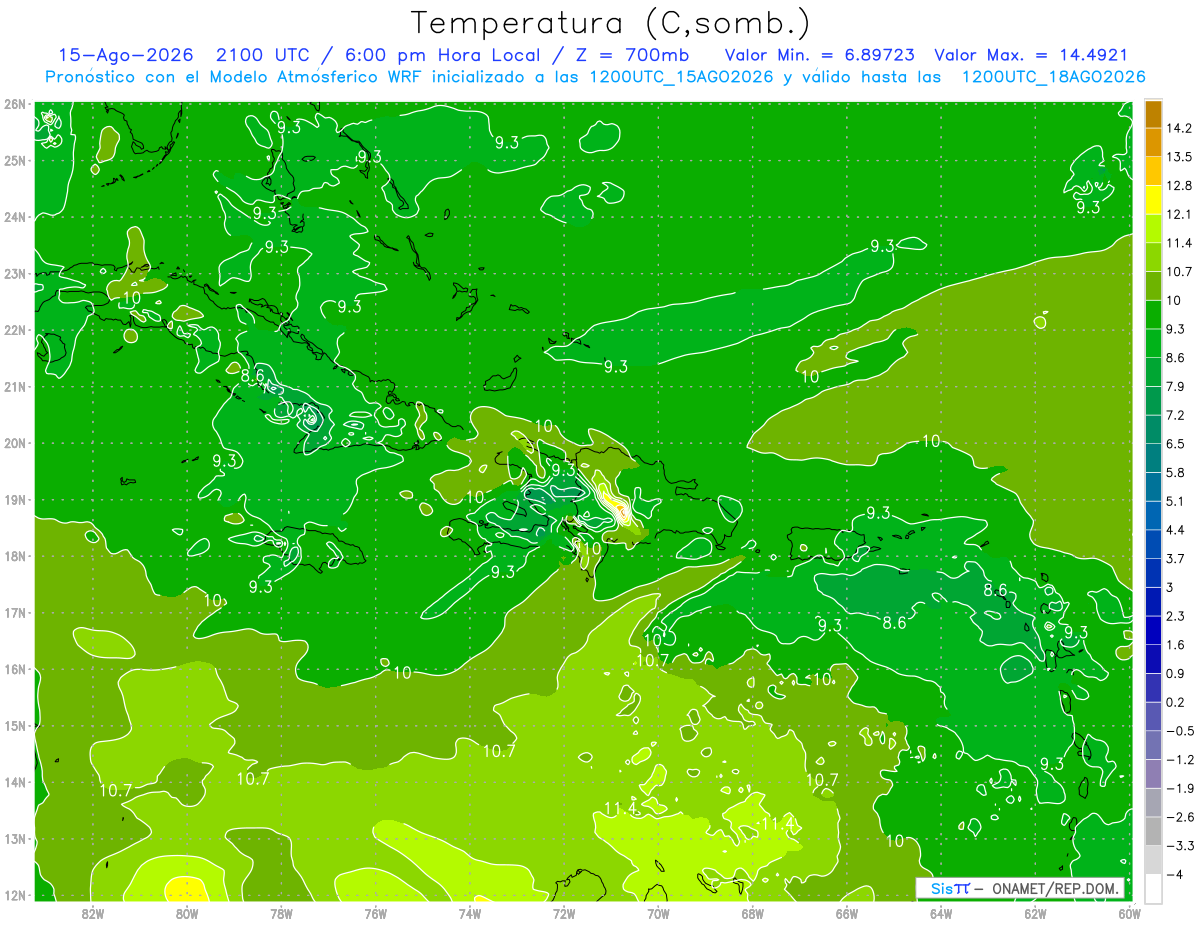Click the SisPI ONAMET/REP.DOM. logo box
This screenshot has height=927, width=1200.
coord(1019,888)
